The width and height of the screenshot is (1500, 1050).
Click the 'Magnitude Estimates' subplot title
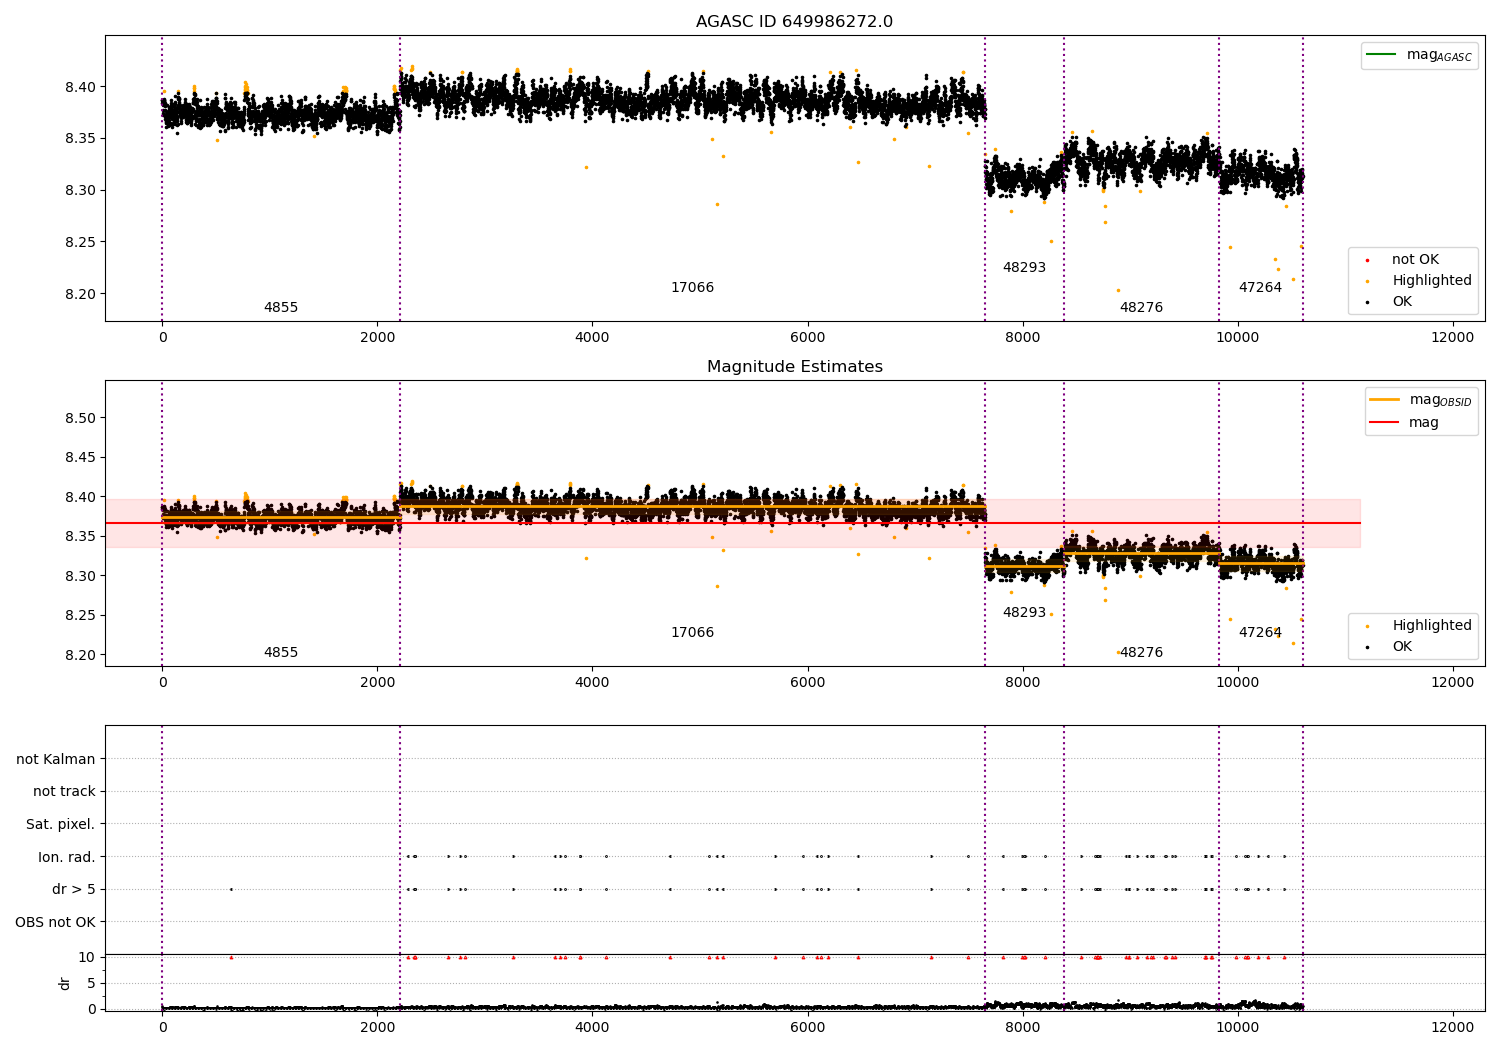click(x=794, y=367)
